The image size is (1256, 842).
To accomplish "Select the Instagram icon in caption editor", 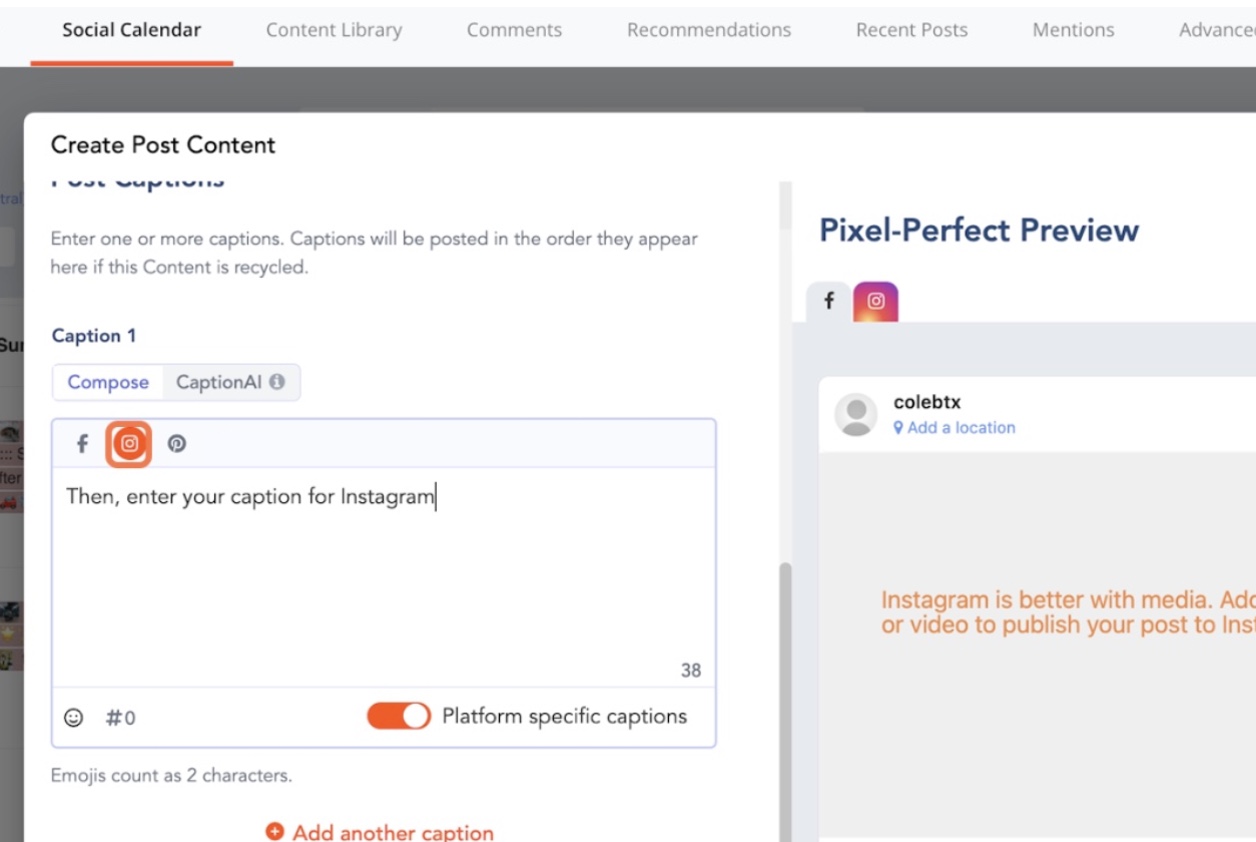I will pos(129,444).
